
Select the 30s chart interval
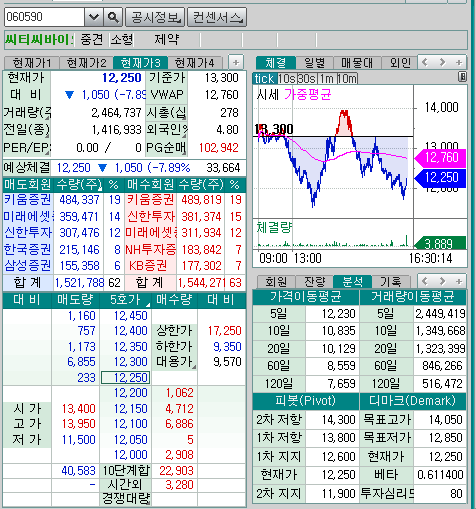pos(307,79)
